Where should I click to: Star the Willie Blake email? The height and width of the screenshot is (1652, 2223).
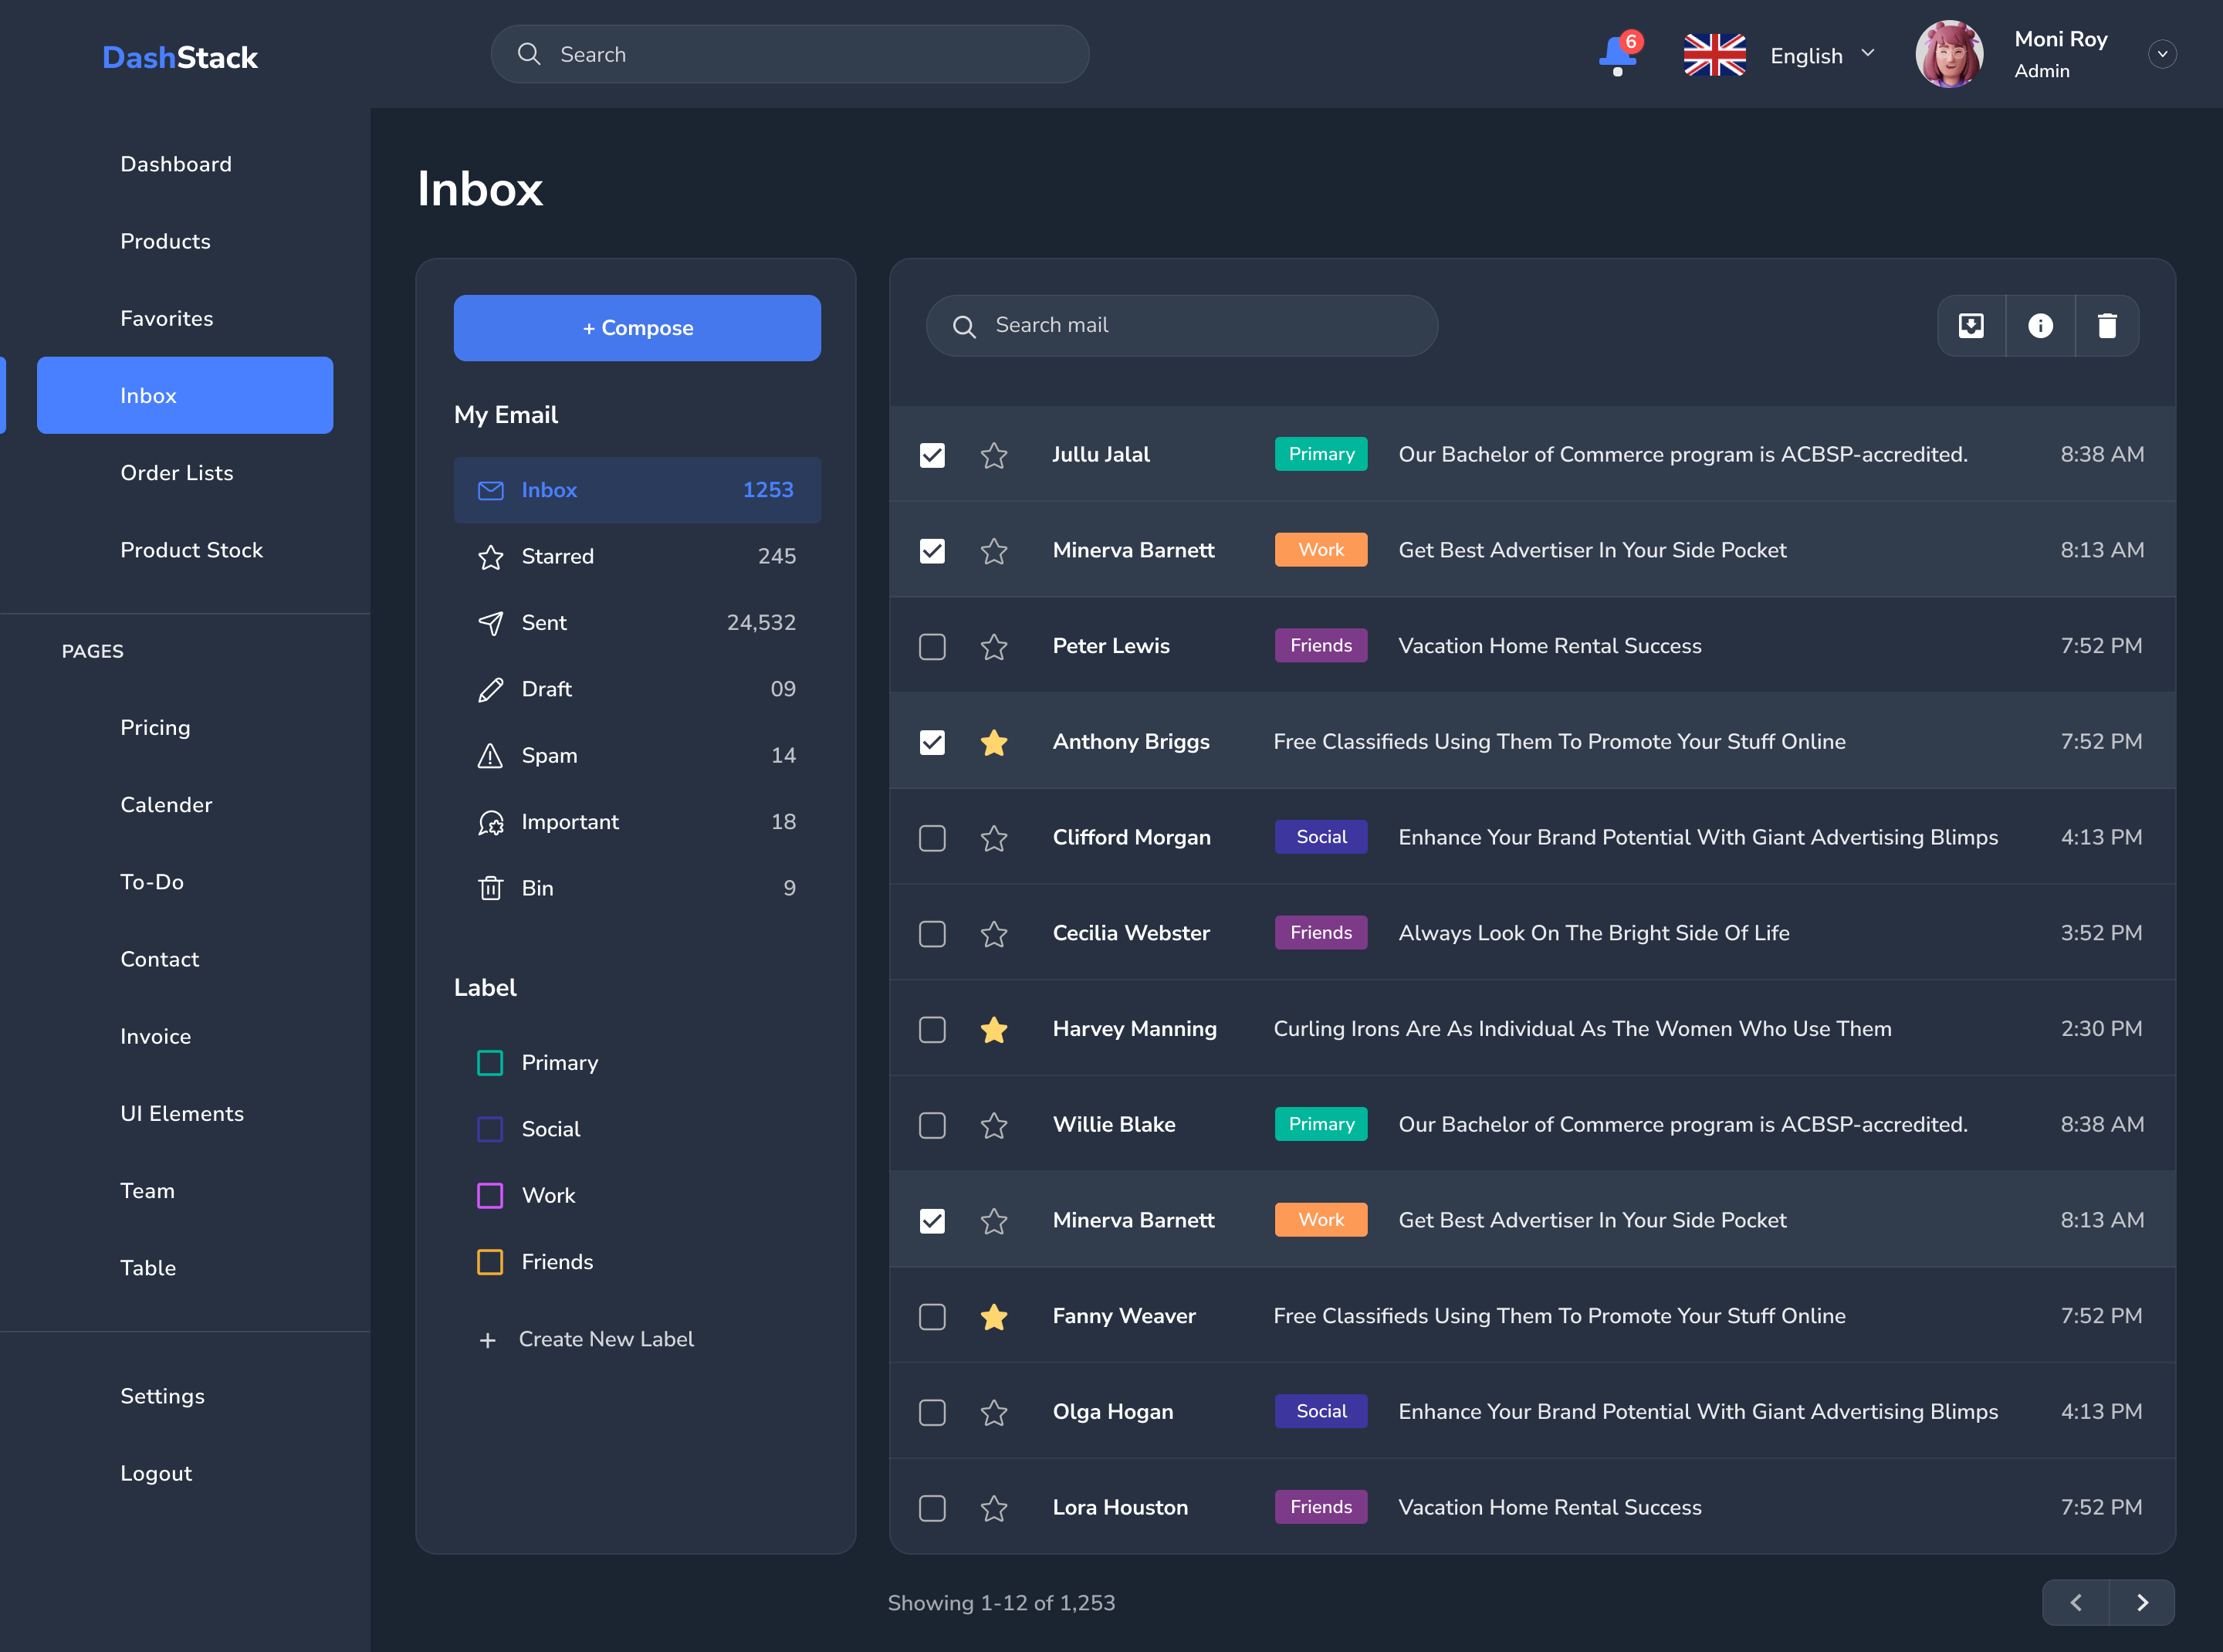[x=994, y=1125]
